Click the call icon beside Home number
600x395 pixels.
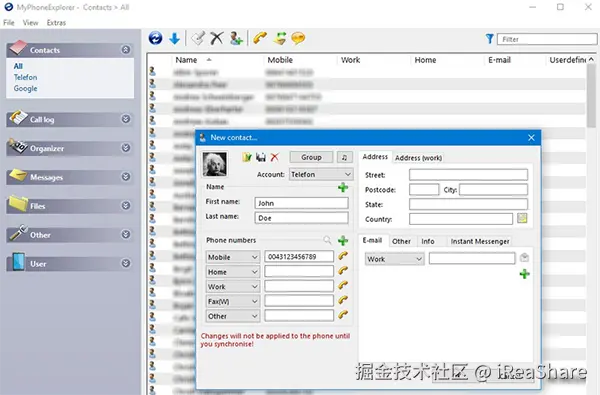pos(343,271)
